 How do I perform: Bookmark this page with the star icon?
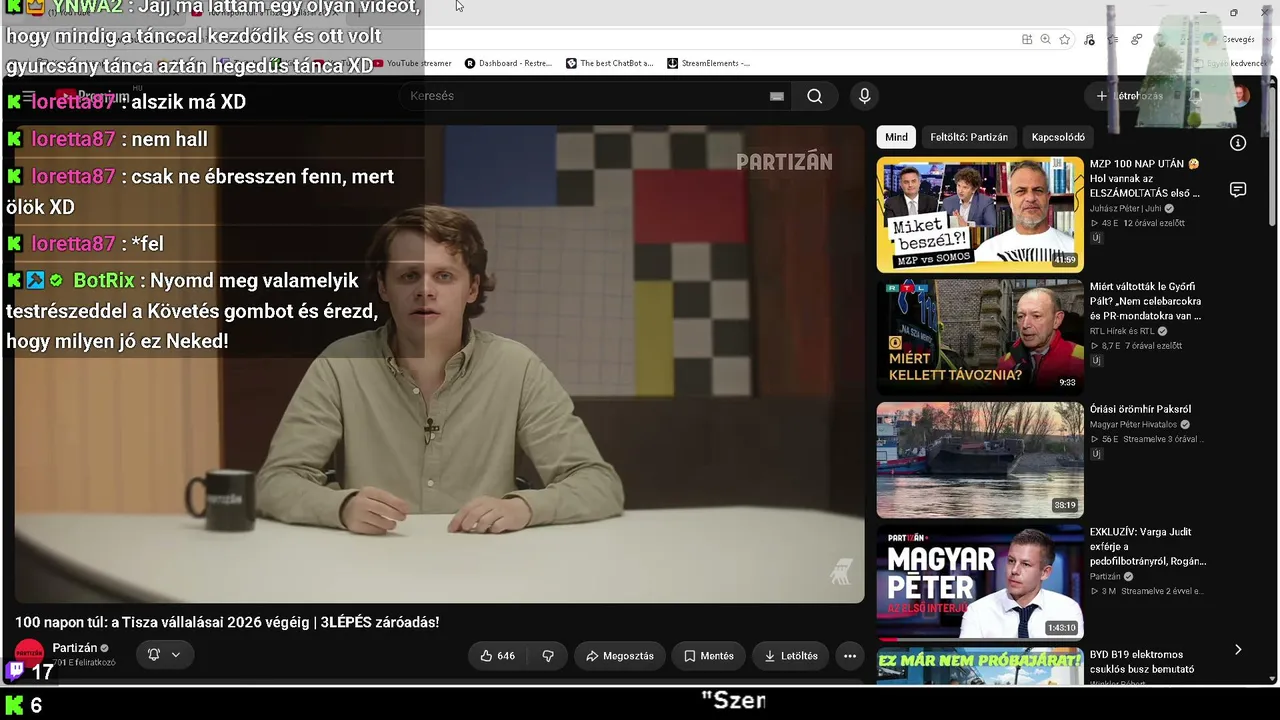(x=1065, y=39)
